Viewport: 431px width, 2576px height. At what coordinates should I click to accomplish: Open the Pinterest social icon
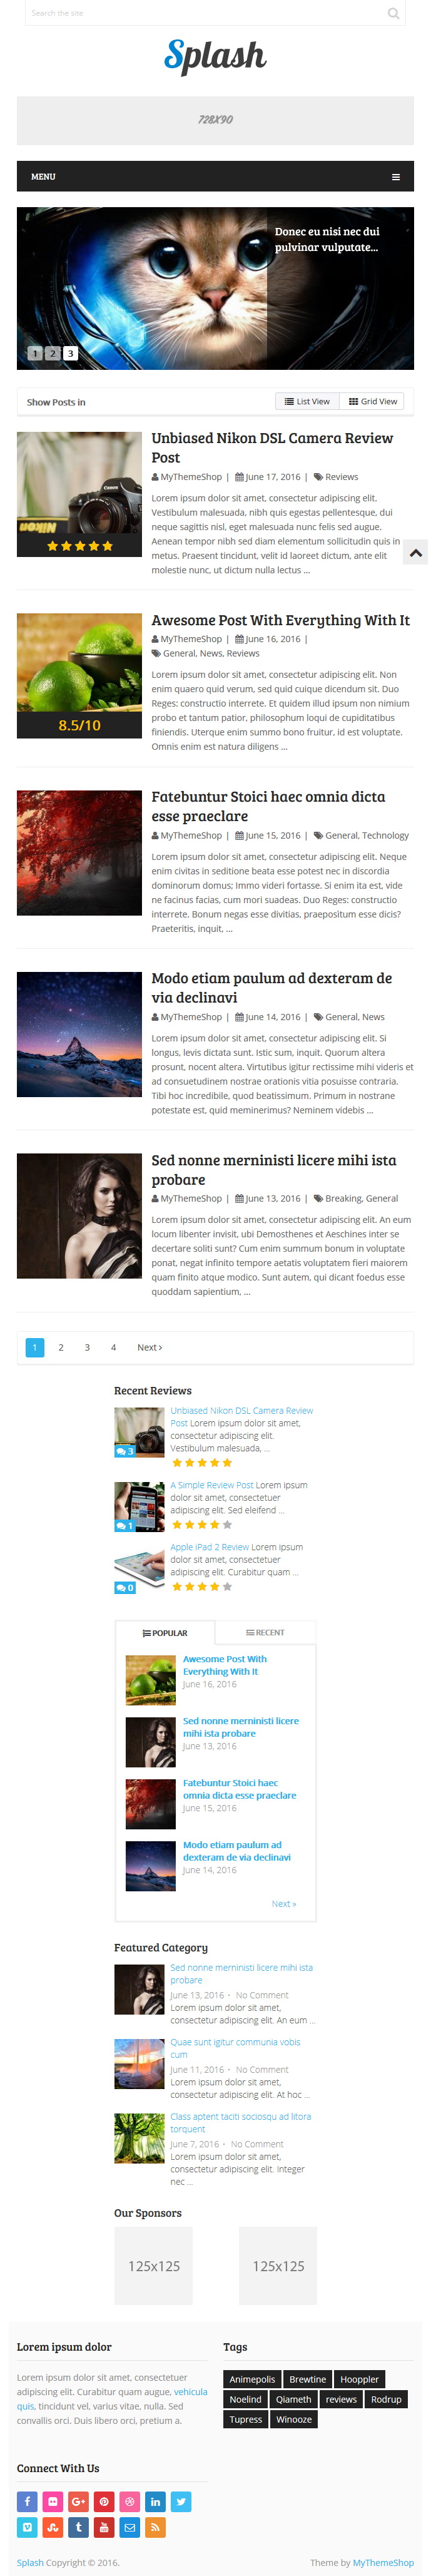pyautogui.click(x=104, y=2501)
